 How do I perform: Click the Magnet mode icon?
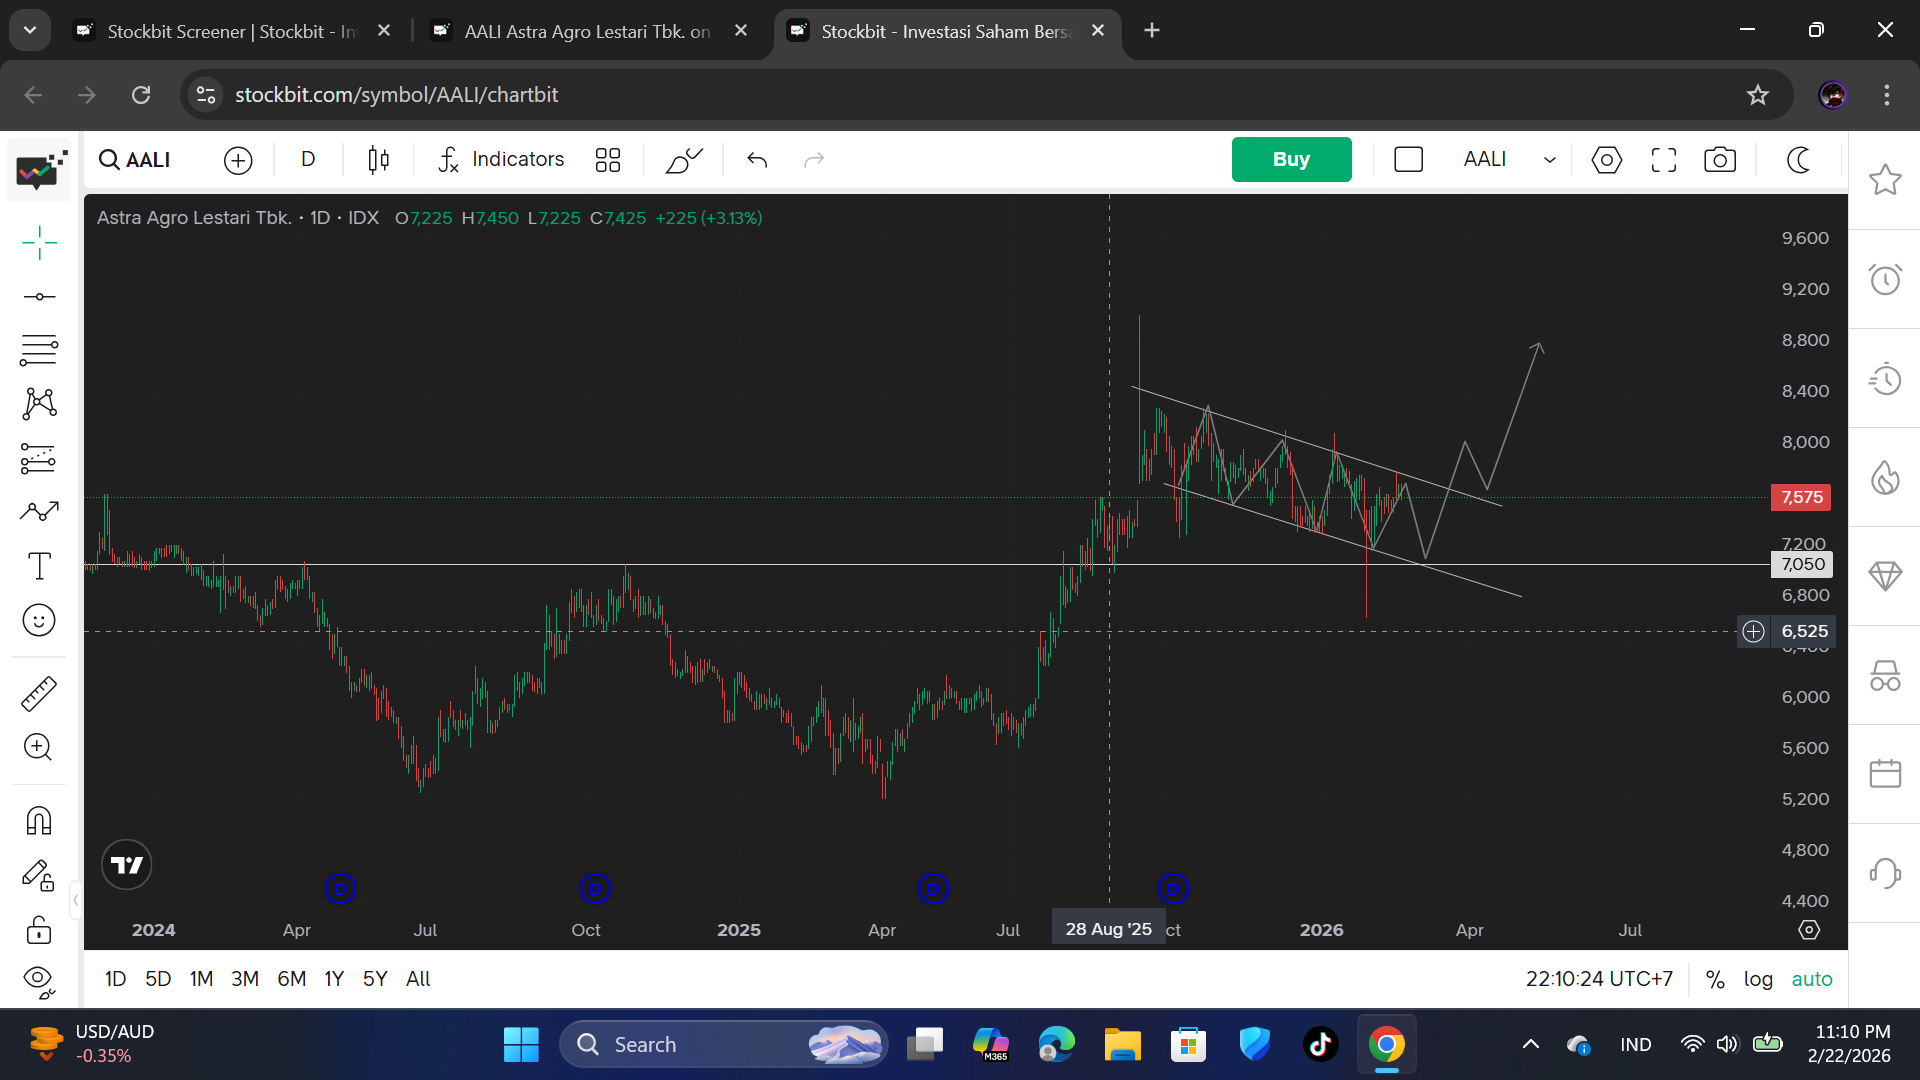[x=39, y=821]
